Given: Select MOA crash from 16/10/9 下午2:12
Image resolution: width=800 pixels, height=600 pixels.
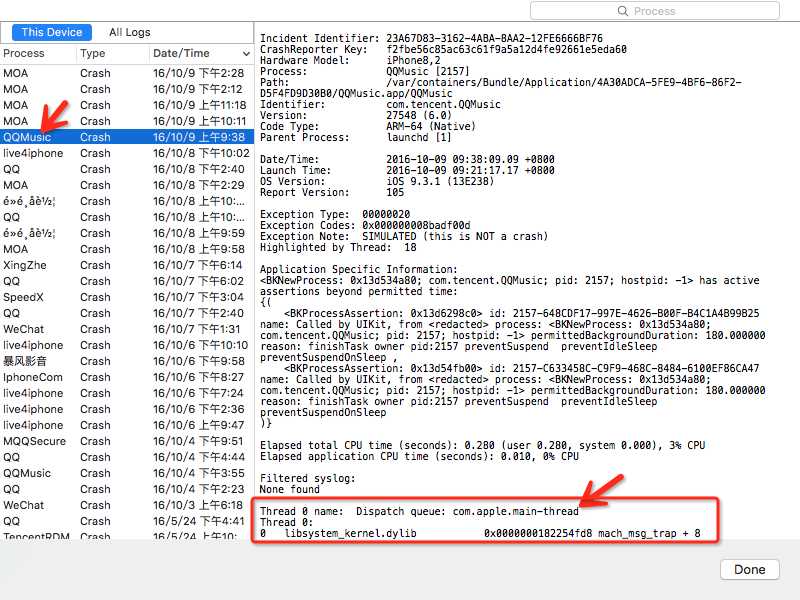Looking at the screenshot, I should pyautogui.click(x=127, y=89).
